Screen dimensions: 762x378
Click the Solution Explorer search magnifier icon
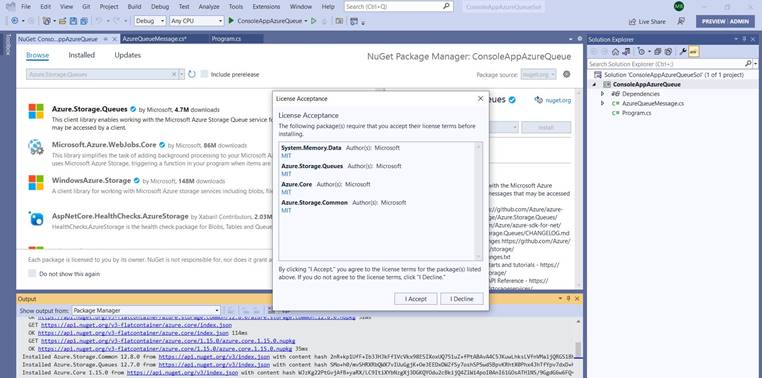(748, 64)
